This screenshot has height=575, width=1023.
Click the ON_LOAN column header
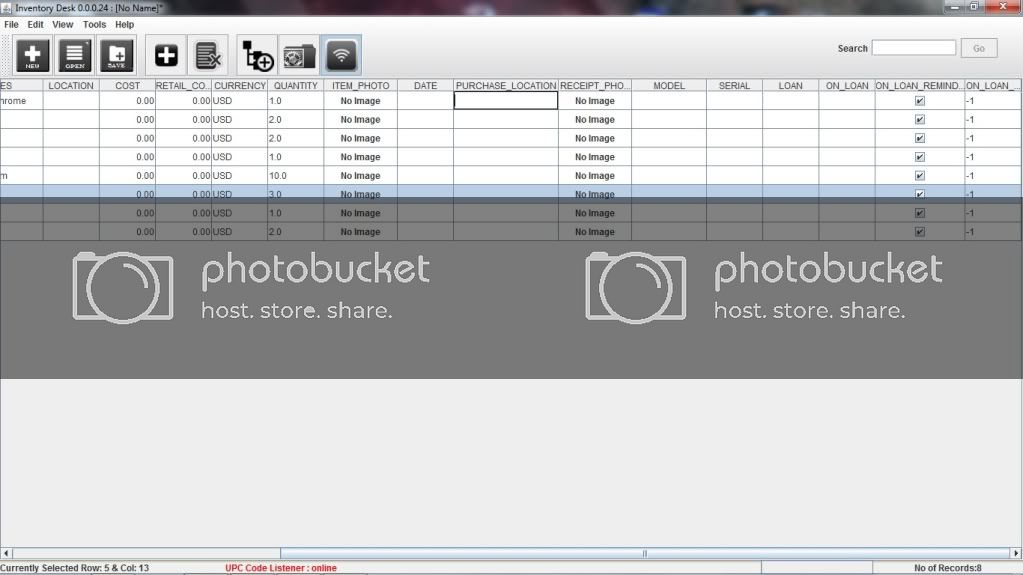click(847, 85)
